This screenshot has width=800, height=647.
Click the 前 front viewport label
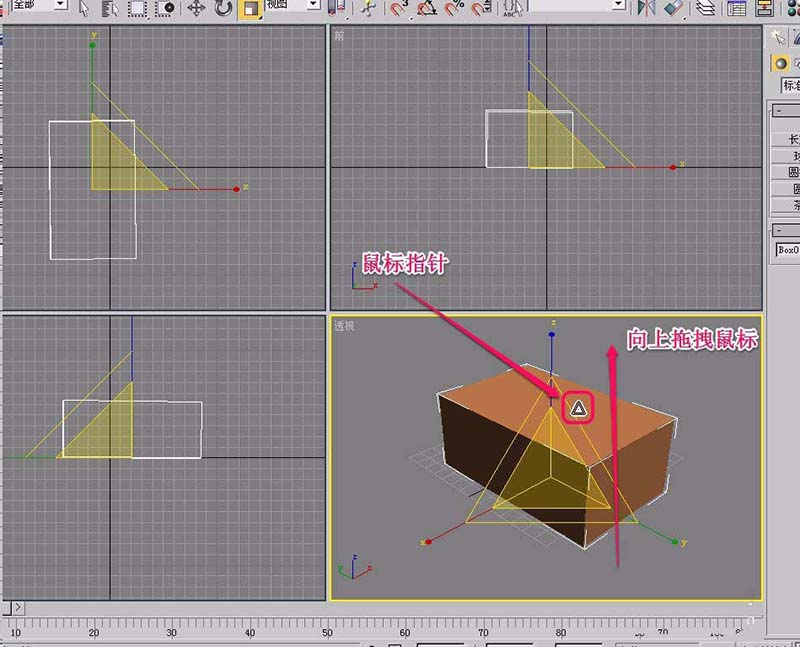point(339,36)
